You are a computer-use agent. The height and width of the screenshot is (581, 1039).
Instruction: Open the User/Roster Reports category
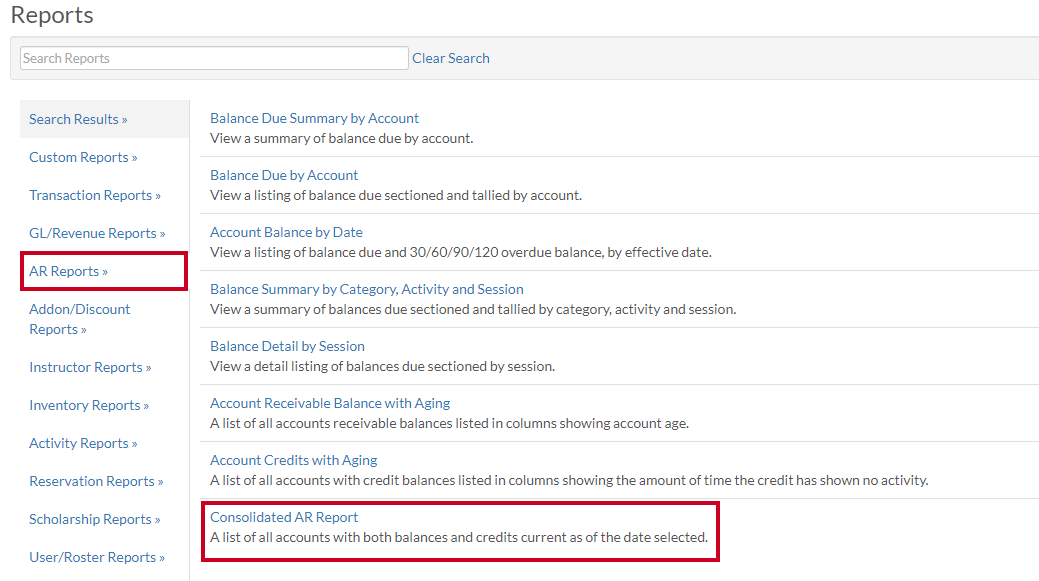point(97,557)
